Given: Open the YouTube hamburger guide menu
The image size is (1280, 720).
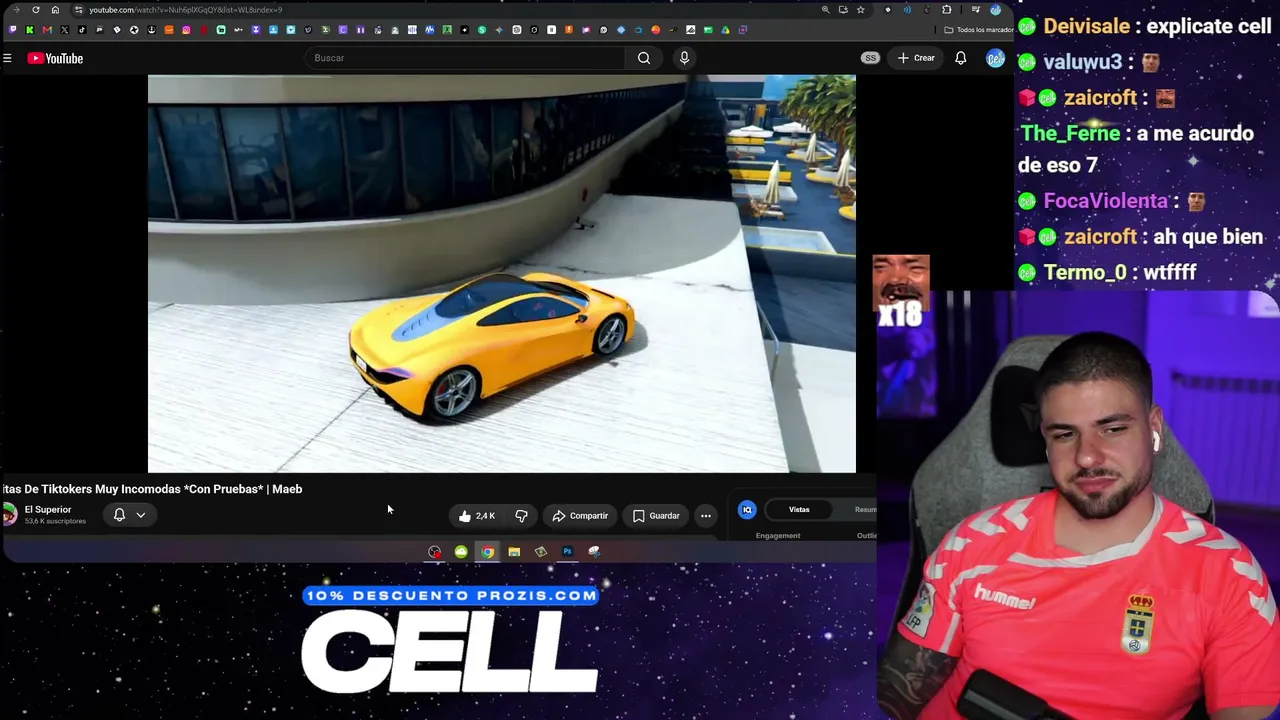Looking at the screenshot, I should click(x=7, y=58).
